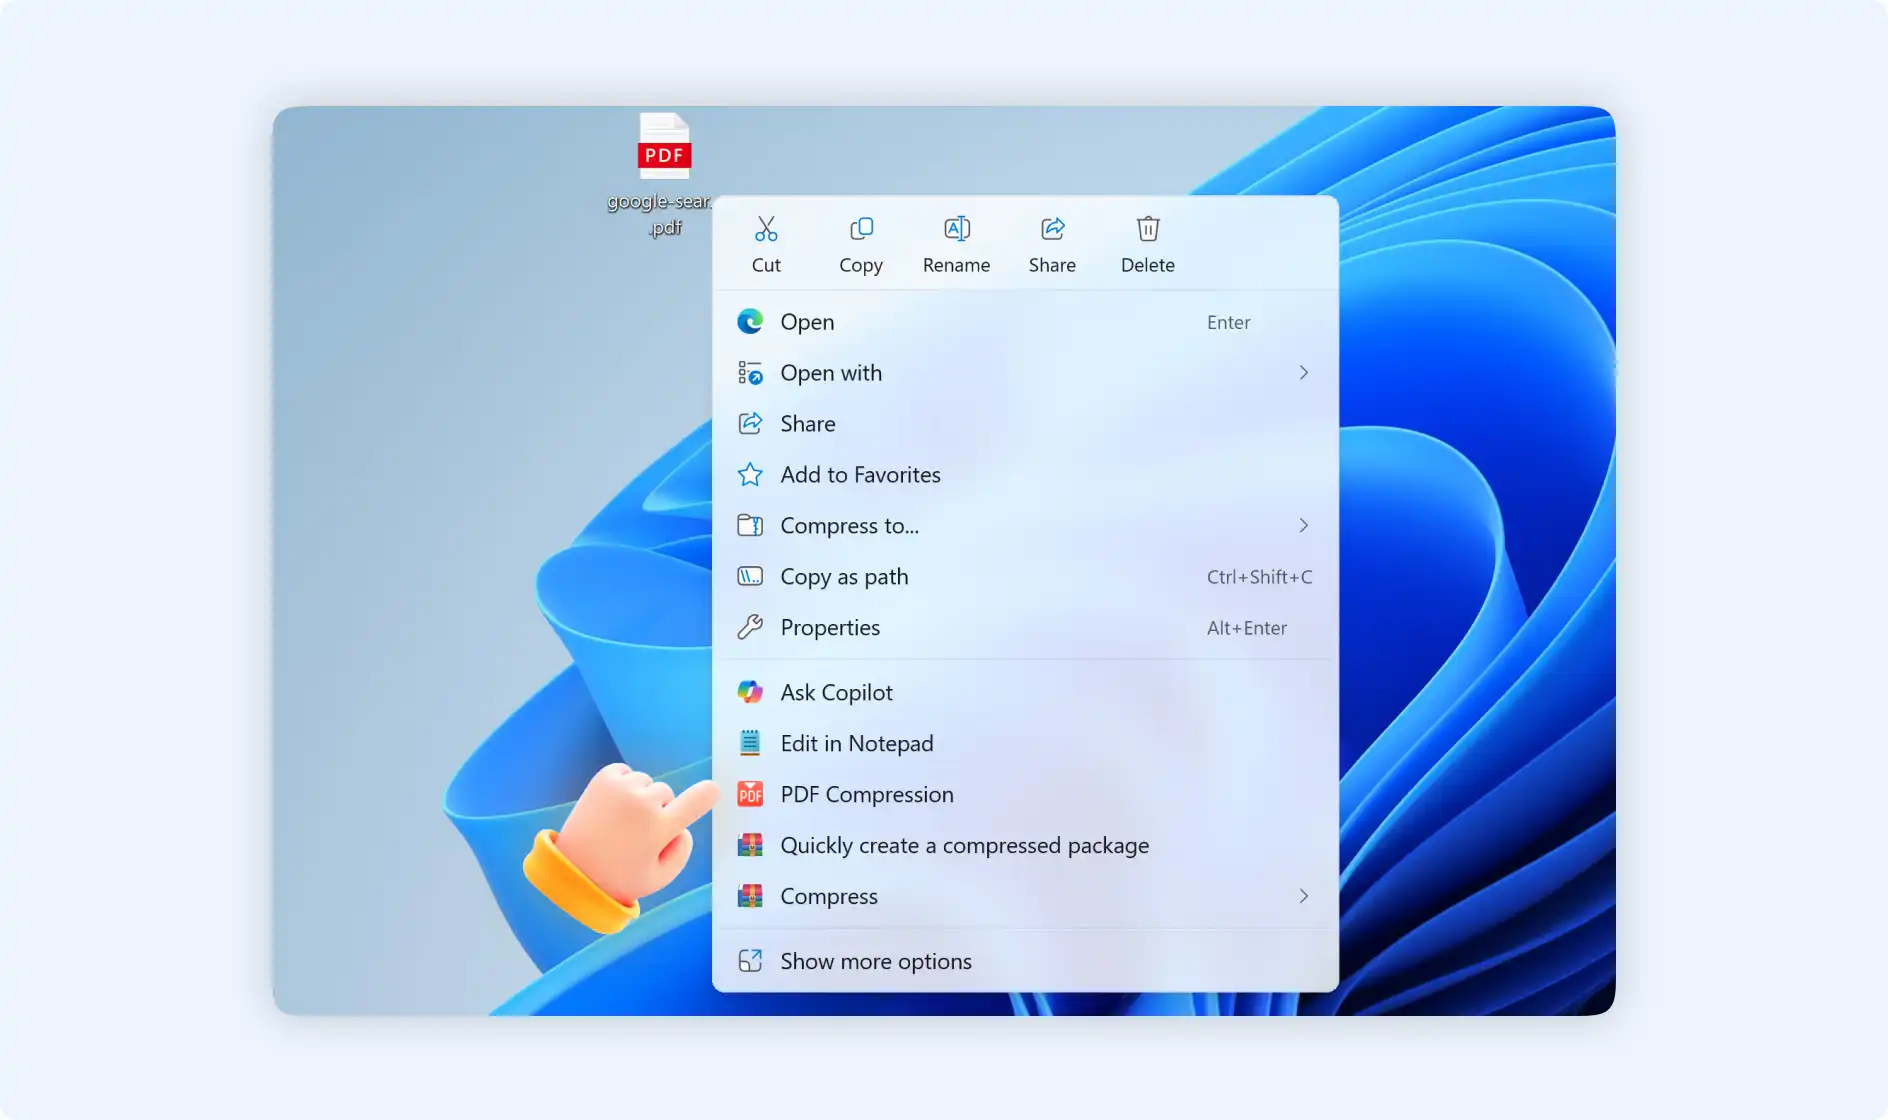The height and width of the screenshot is (1120, 1888).
Task: Click the red PDF Compression icon
Action: [x=750, y=794]
